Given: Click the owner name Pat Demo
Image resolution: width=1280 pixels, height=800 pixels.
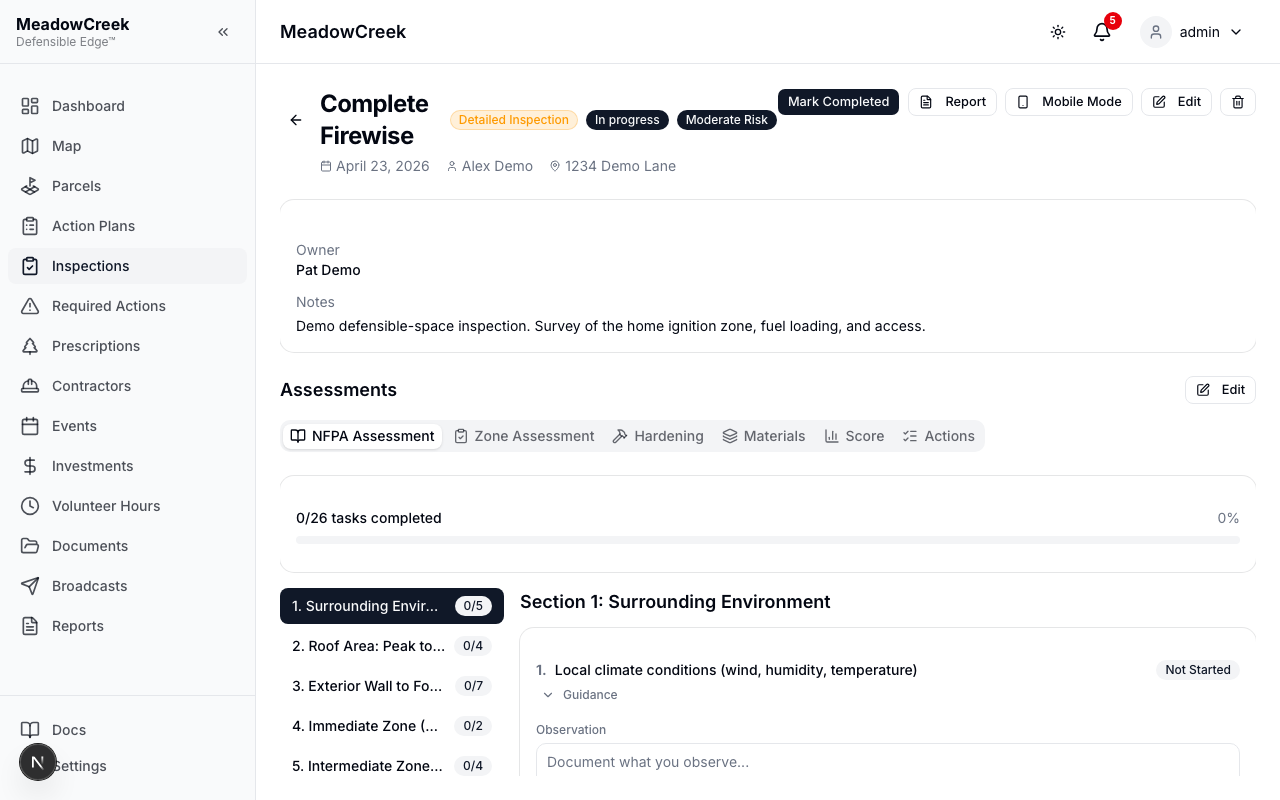Looking at the screenshot, I should coord(328,270).
